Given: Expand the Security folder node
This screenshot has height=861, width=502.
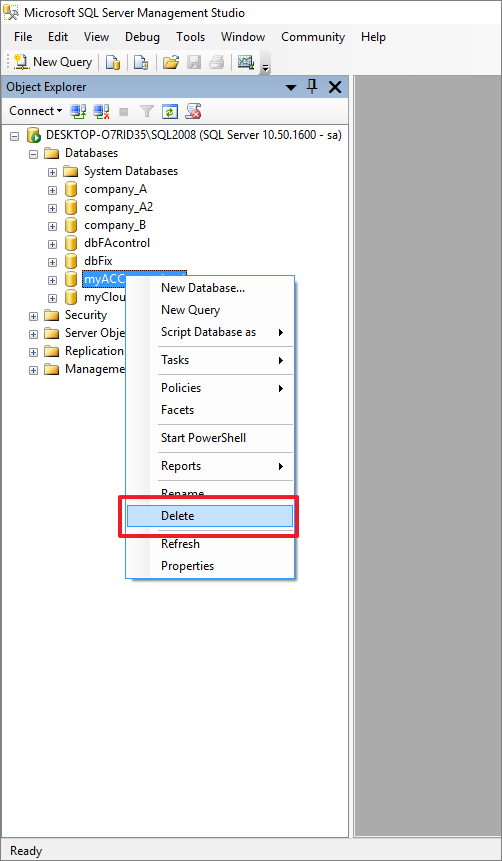Looking at the screenshot, I should point(34,316).
